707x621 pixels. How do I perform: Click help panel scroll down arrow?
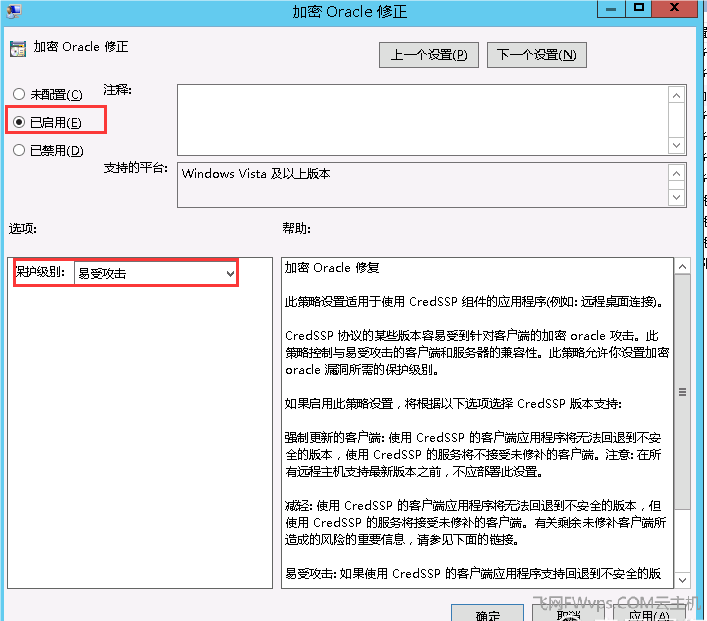[x=683, y=580]
